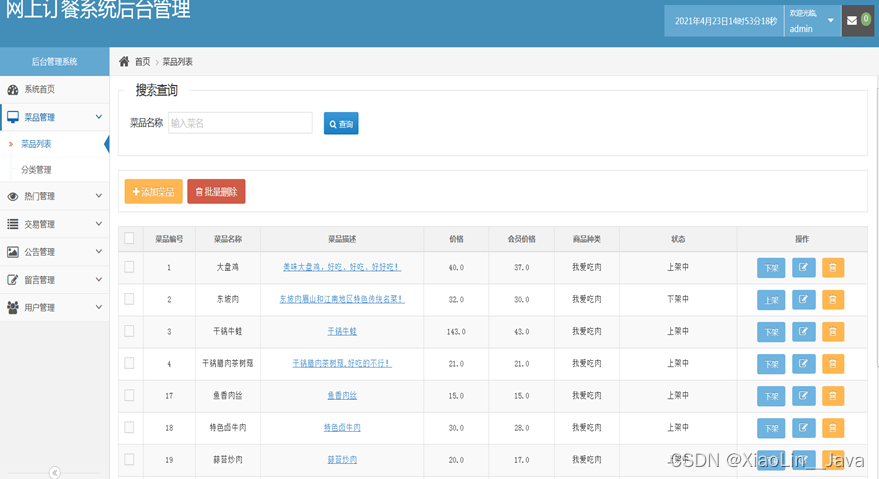Open the 干锅牛蛙 description link

click(342, 331)
